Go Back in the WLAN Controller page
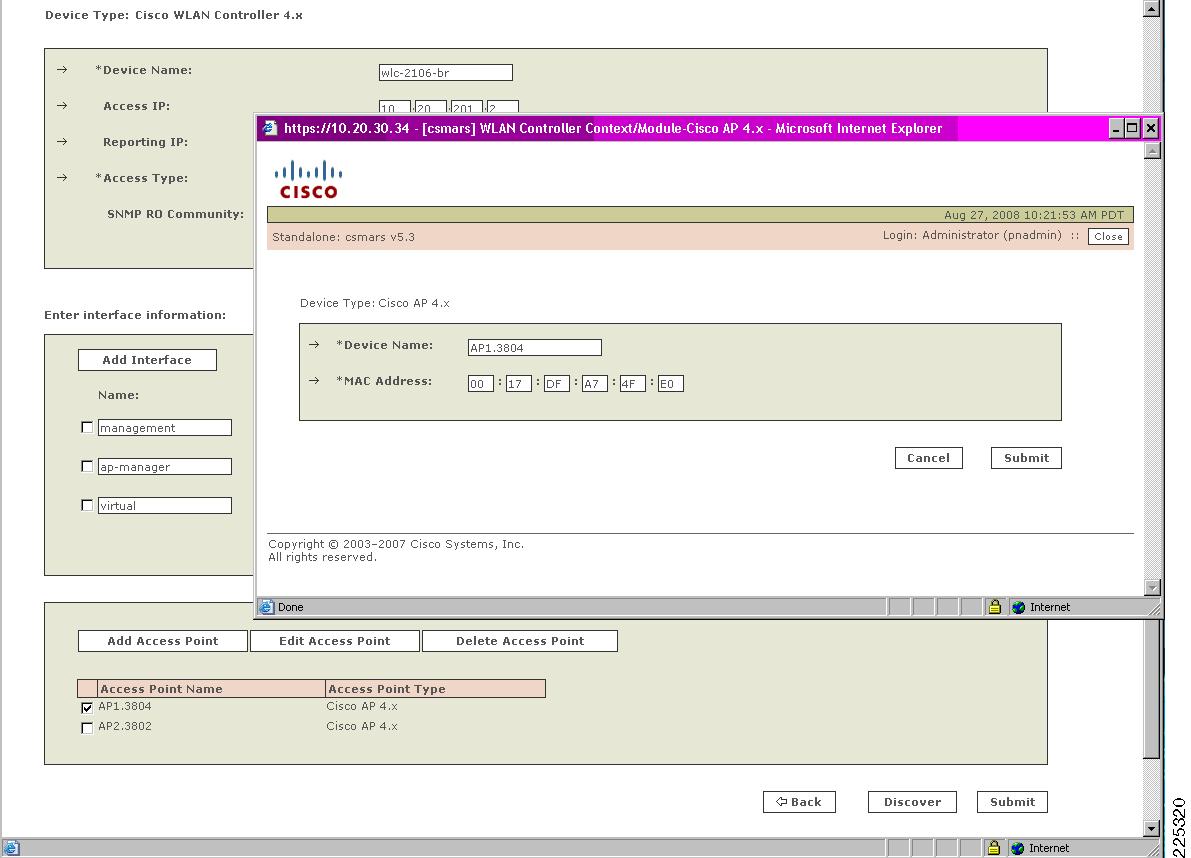 click(x=799, y=802)
